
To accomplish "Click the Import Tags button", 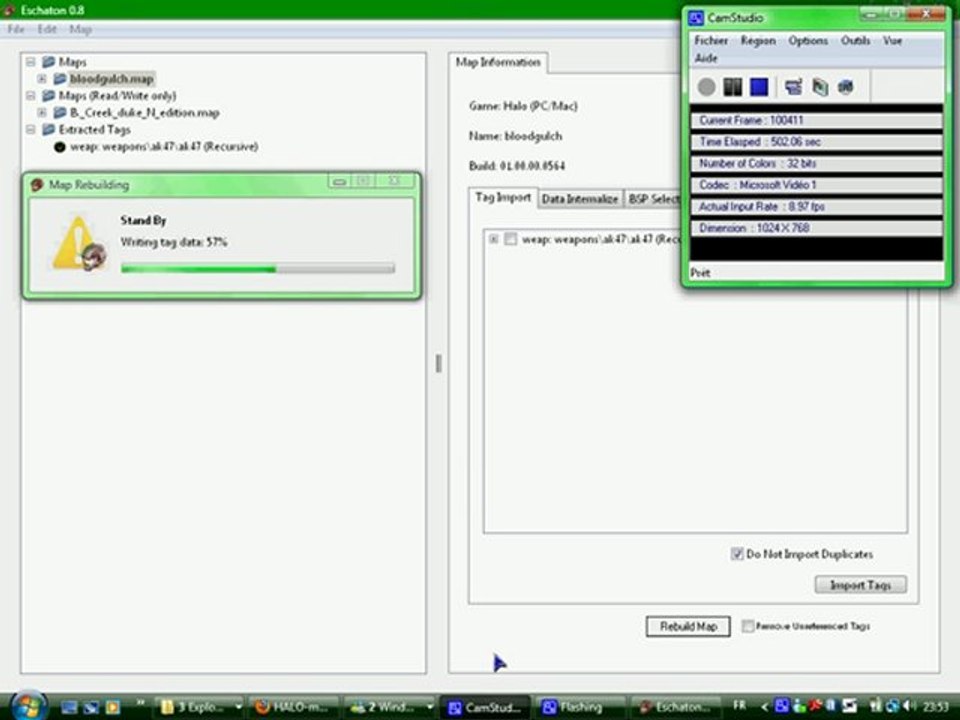I will coord(860,585).
